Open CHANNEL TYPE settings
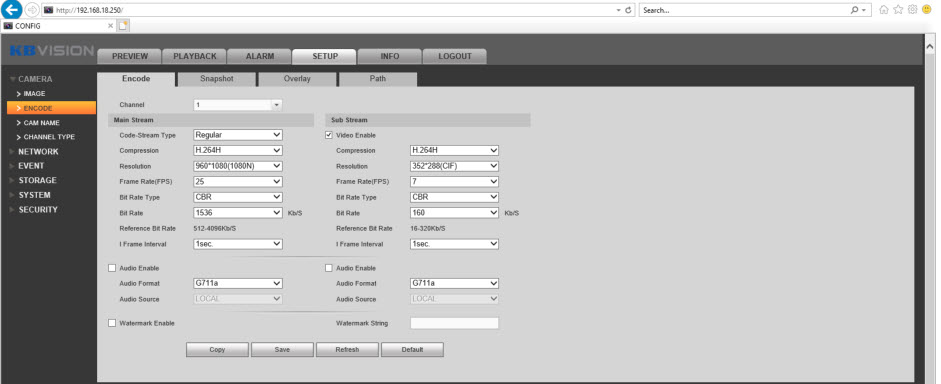 [49, 137]
